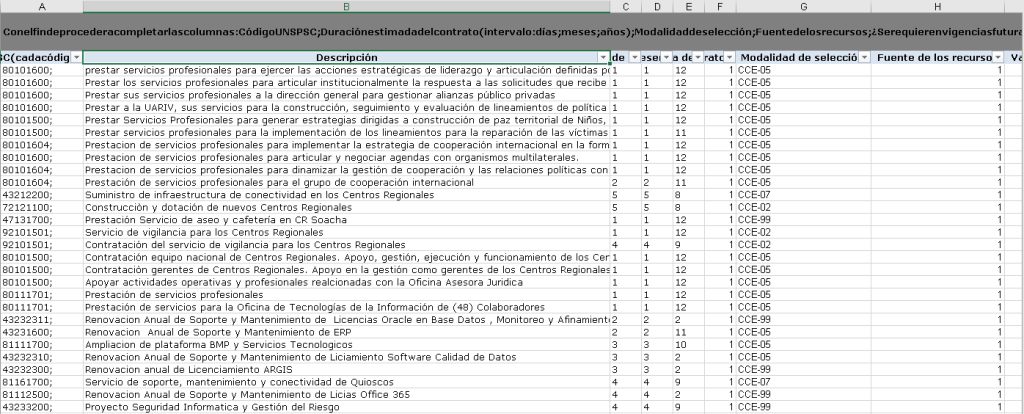Click the 'Descripción' header cell text

coord(347,57)
